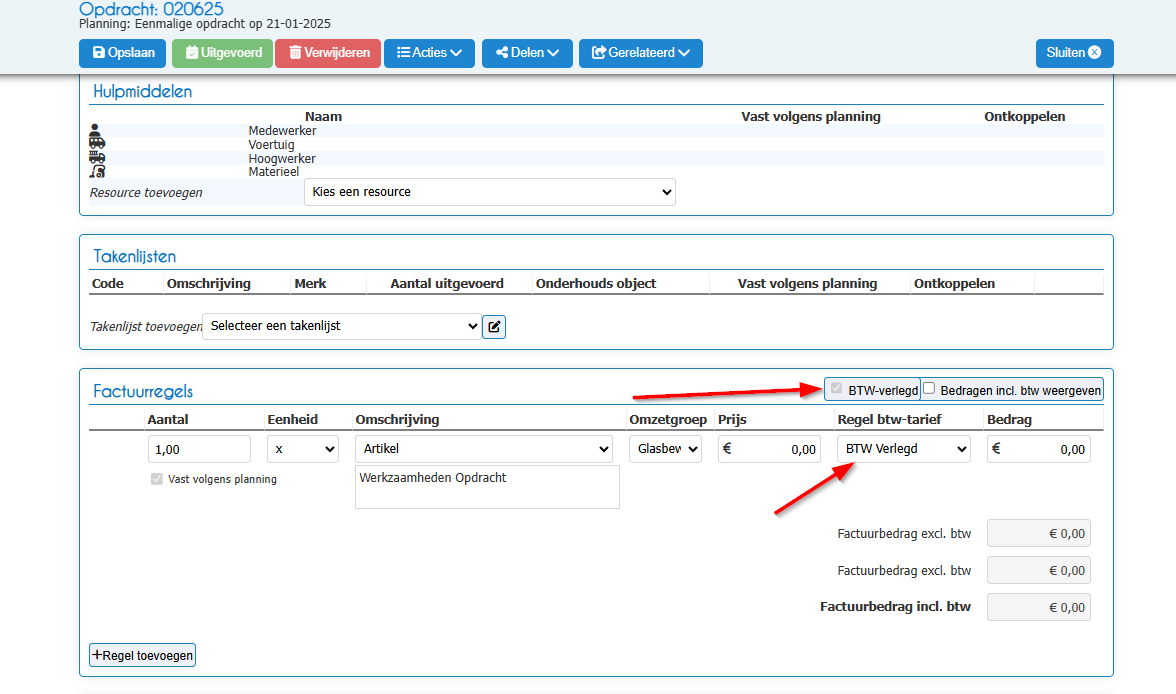Click the Medewerker person icon
The width and height of the screenshot is (1176, 694).
[x=94, y=130]
